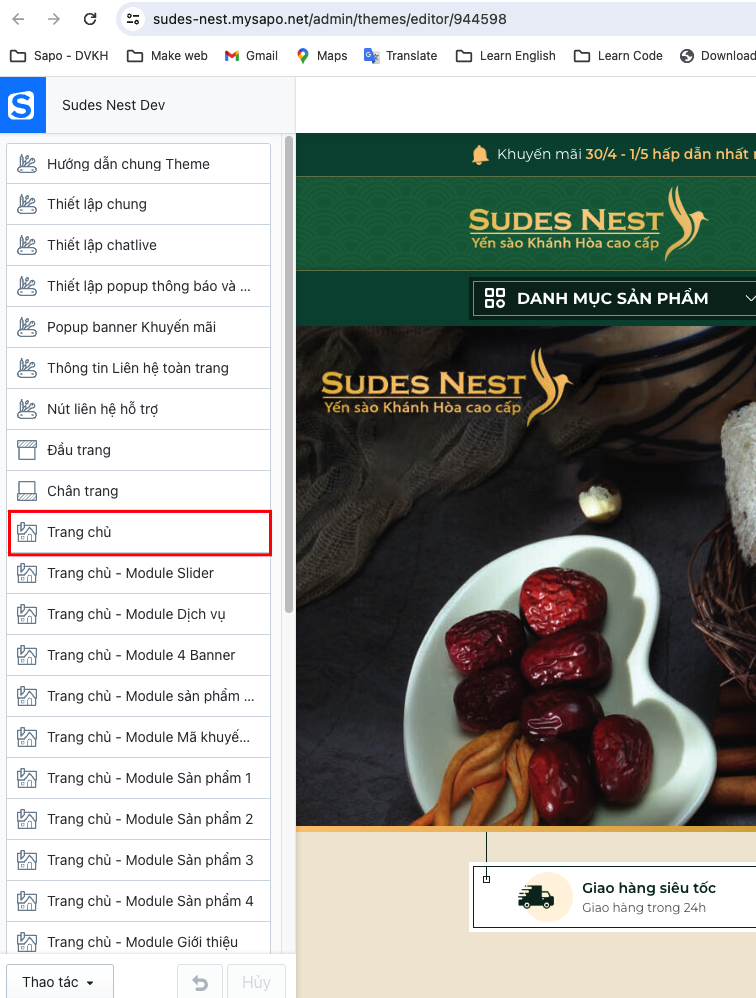The image size is (756, 998).
Task: Click the Hủy button
Action: pos(256,982)
